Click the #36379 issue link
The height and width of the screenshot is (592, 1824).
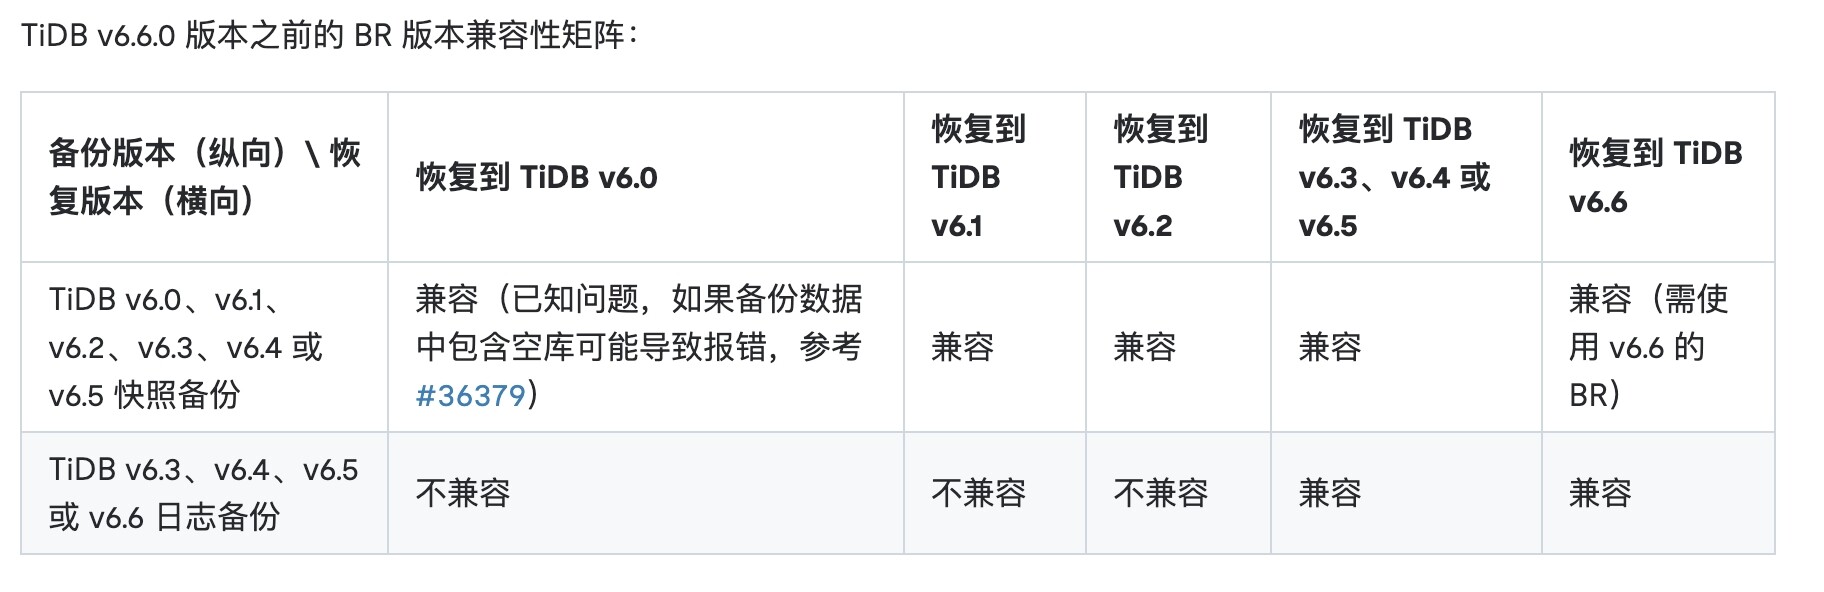click(470, 396)
